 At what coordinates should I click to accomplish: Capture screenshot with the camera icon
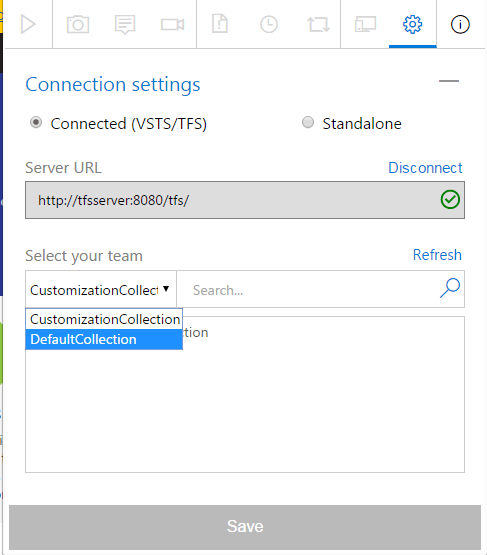point(78,24)
